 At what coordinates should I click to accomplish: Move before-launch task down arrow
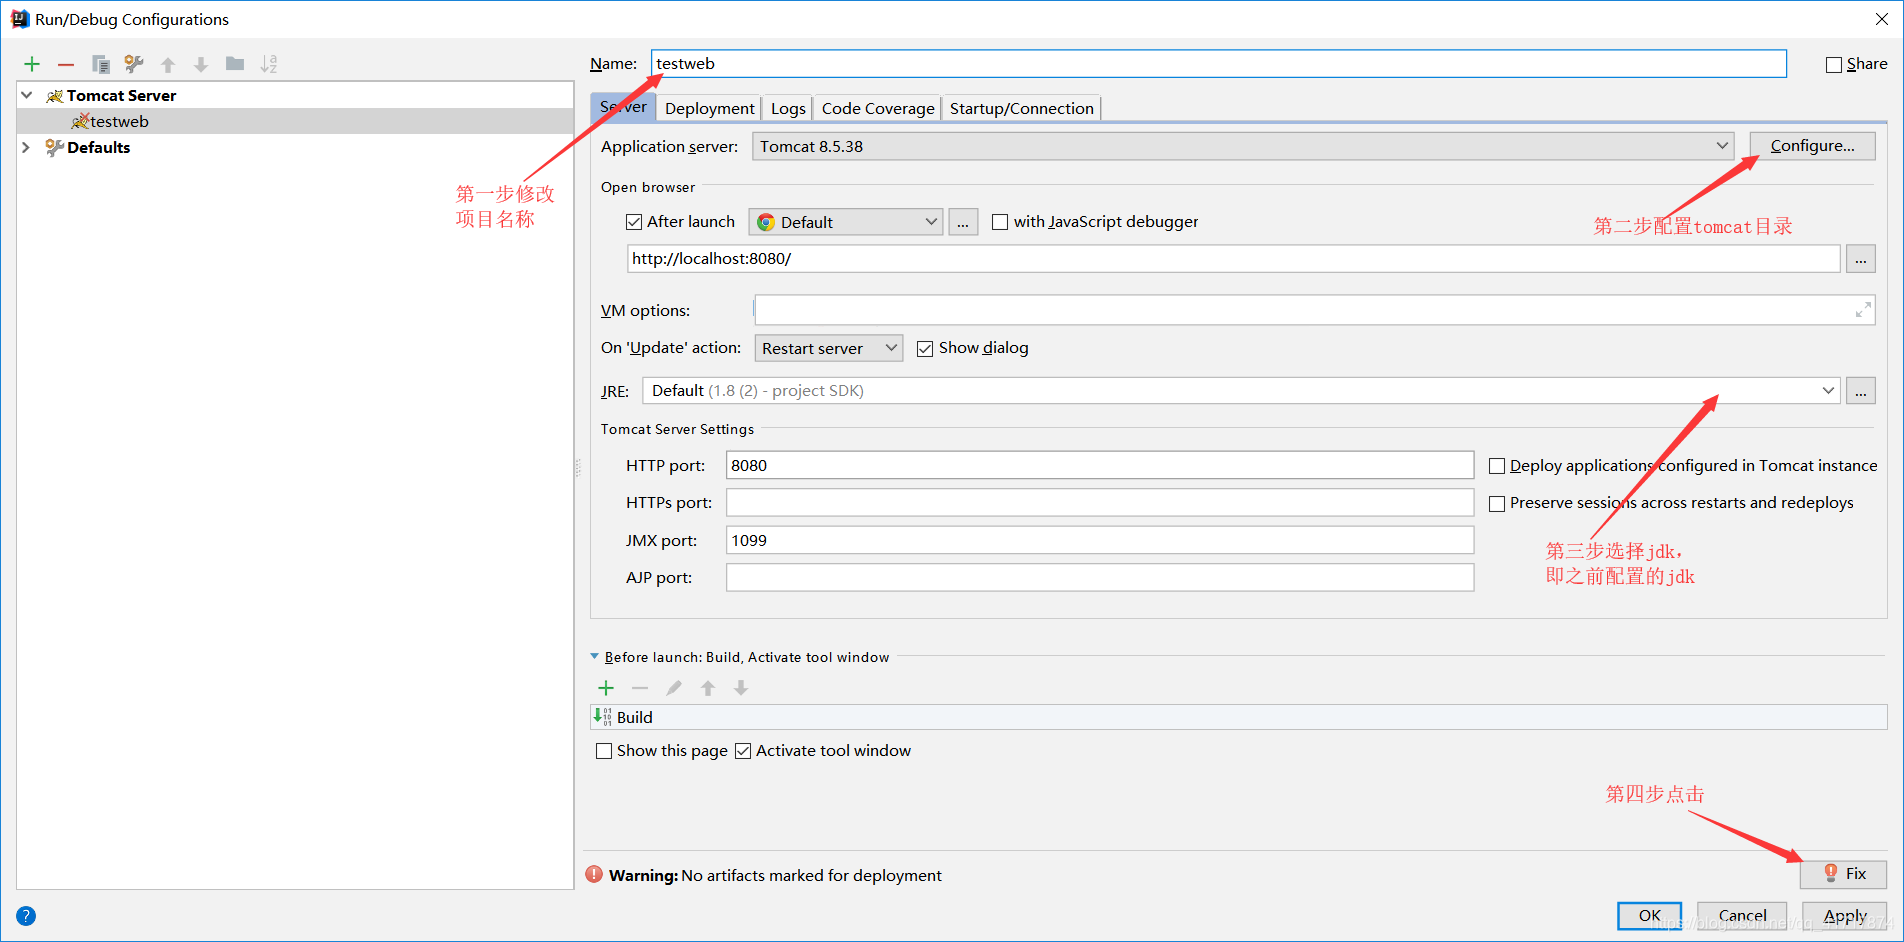click(741, 688)
